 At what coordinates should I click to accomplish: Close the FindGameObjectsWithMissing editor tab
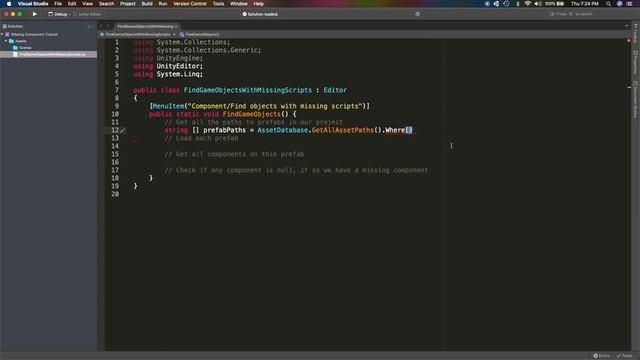(x=176, y=27)
